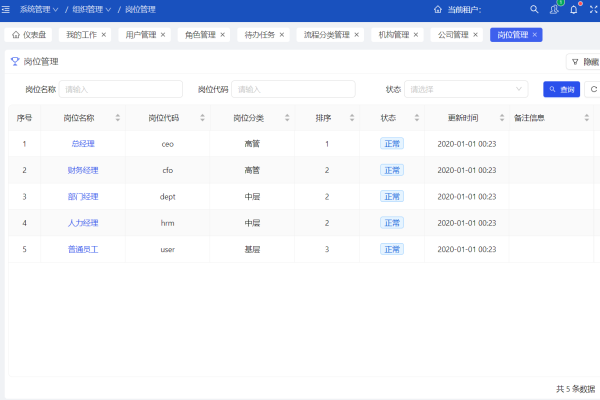Viewport: 600px width, 400px height.
Task: Open the 状态 select dropdown
Action: [x=466, y=89]
